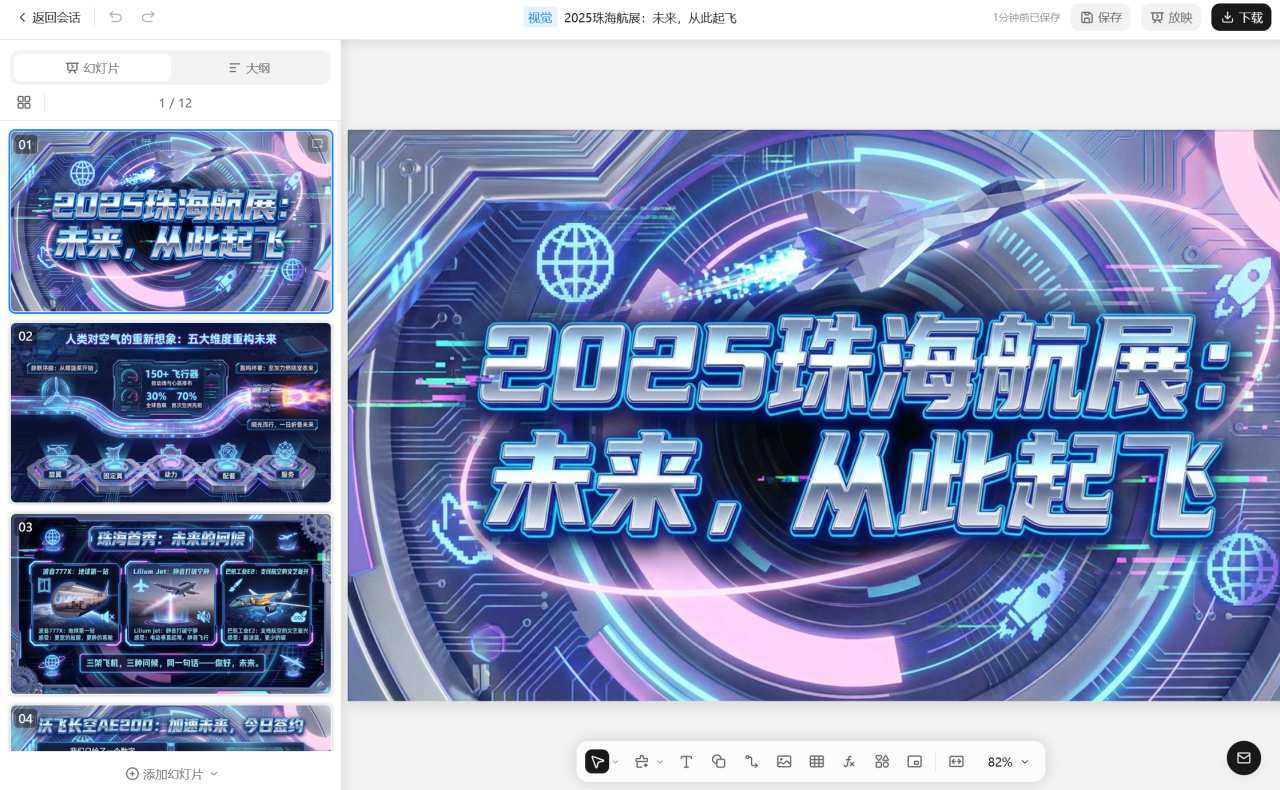Insert an image using the image icon
This screenshot has height=790, width=1280.
pyautogui.click(x=784, y=761)
